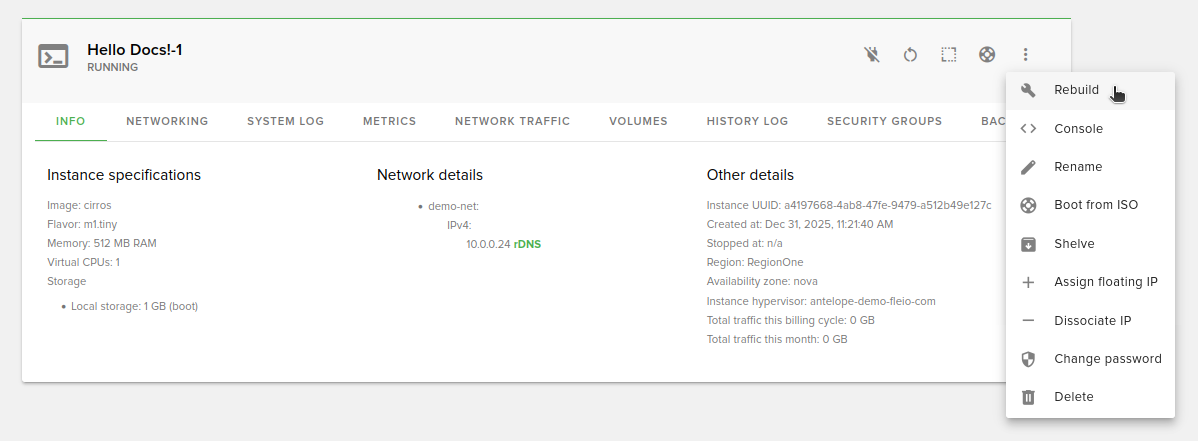Choose Rename in the actions menu
The height and width of the screenshot is (441, 1198).
1078,167
